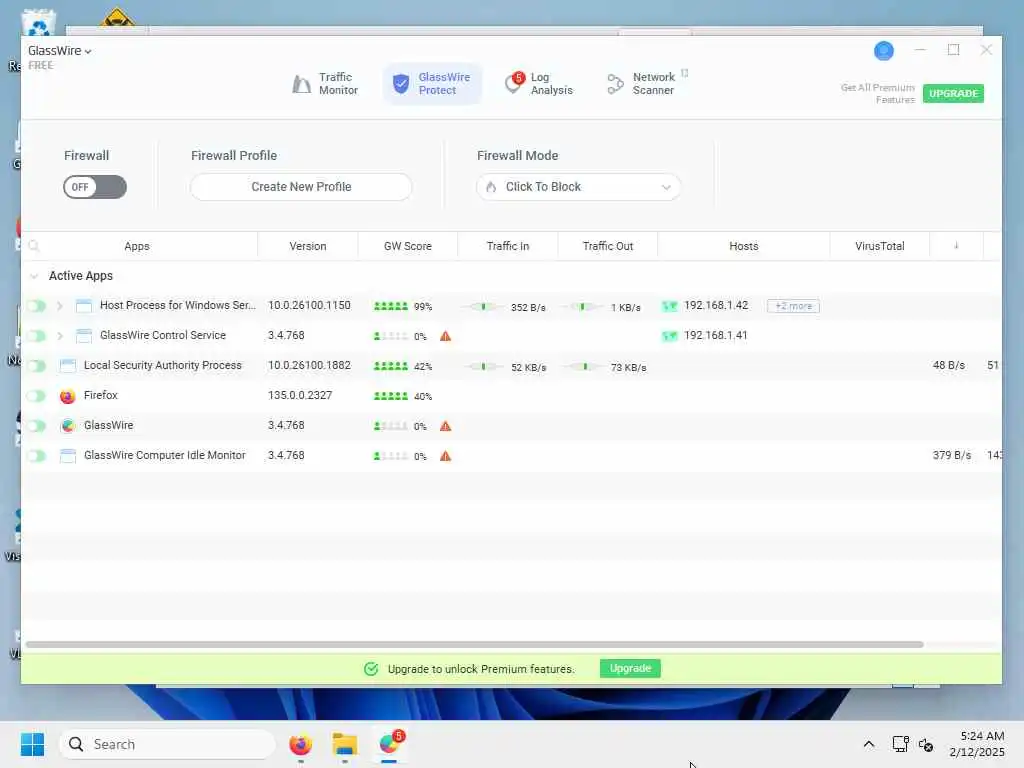Click the Log Analysis alert icon
This screenshot has height=768, width=1024.
click(514, 82)
